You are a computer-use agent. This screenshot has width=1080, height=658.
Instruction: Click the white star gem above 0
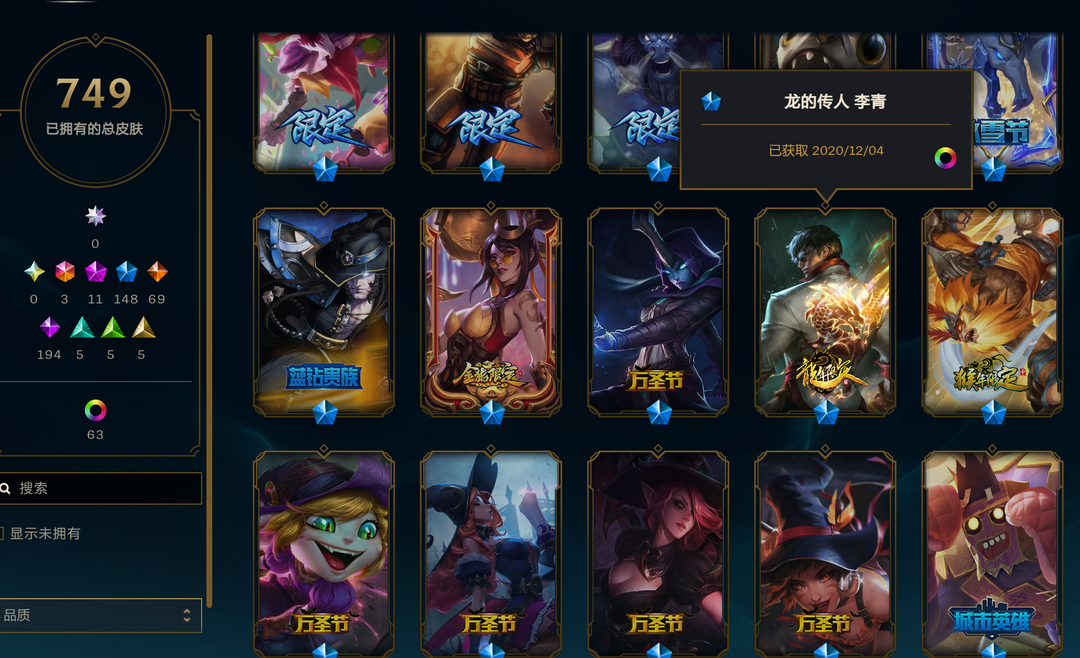(x=95, y=216)
